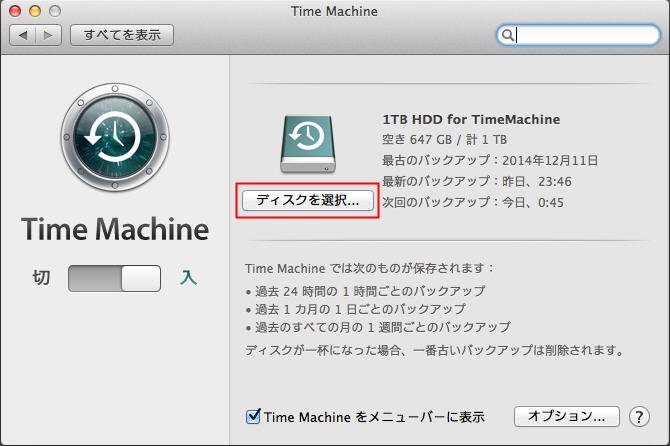Click the Time Machine title under the clock
This screenshot has height=446, width=670.
tap(115, 229)
